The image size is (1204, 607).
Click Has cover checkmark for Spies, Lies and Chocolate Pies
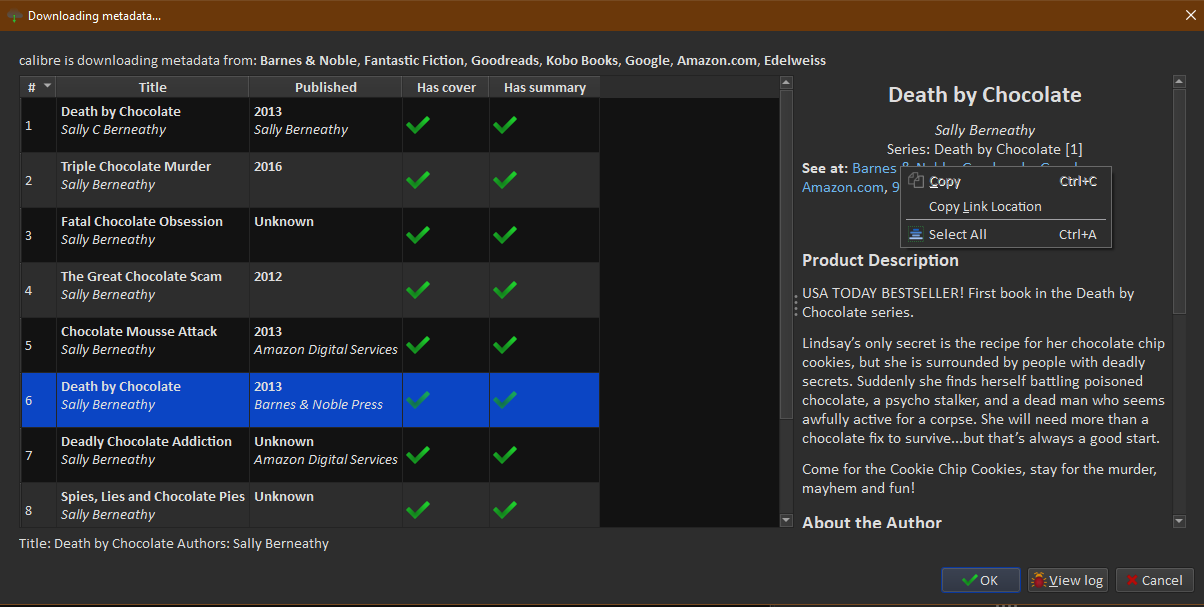[x=418, y=510]
